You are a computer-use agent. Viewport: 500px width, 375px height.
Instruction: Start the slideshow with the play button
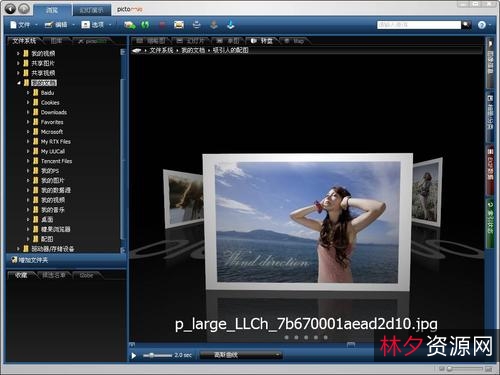click(134, 355)
